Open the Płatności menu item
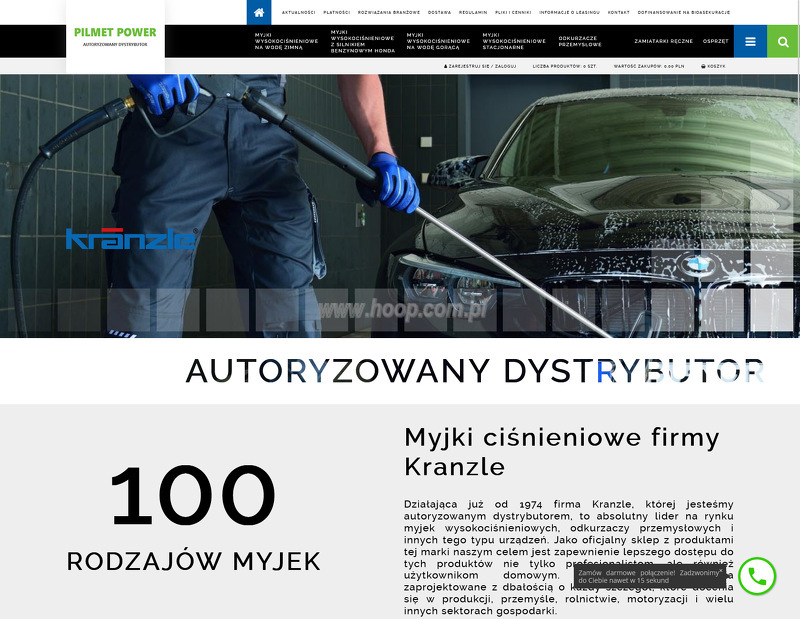 337,12
